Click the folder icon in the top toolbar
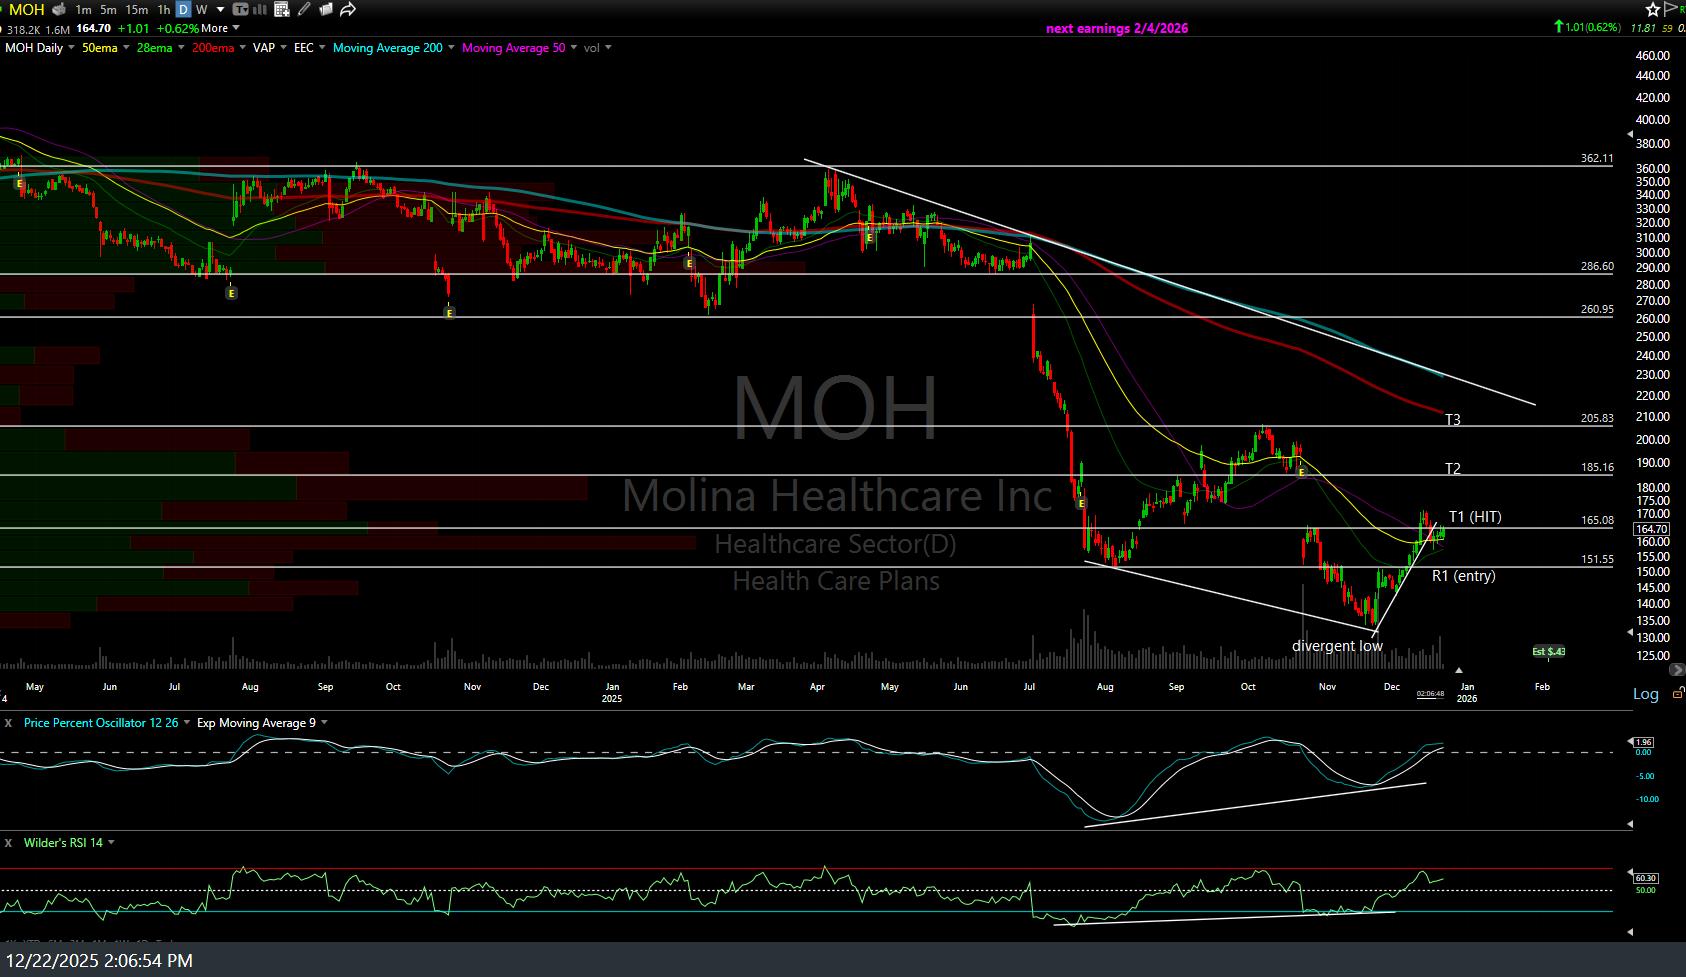 [x=325, y=9]
